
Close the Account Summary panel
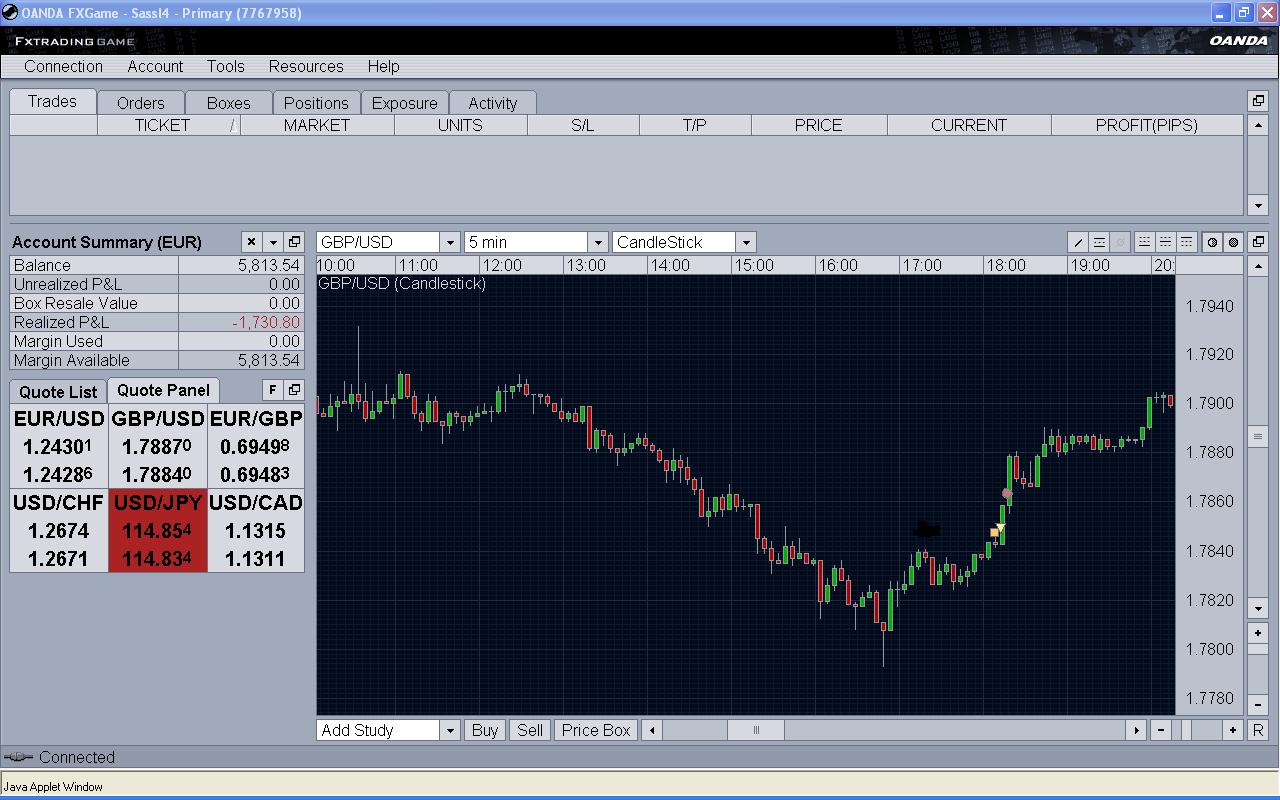pyautogui.click(x=251, y=242)
